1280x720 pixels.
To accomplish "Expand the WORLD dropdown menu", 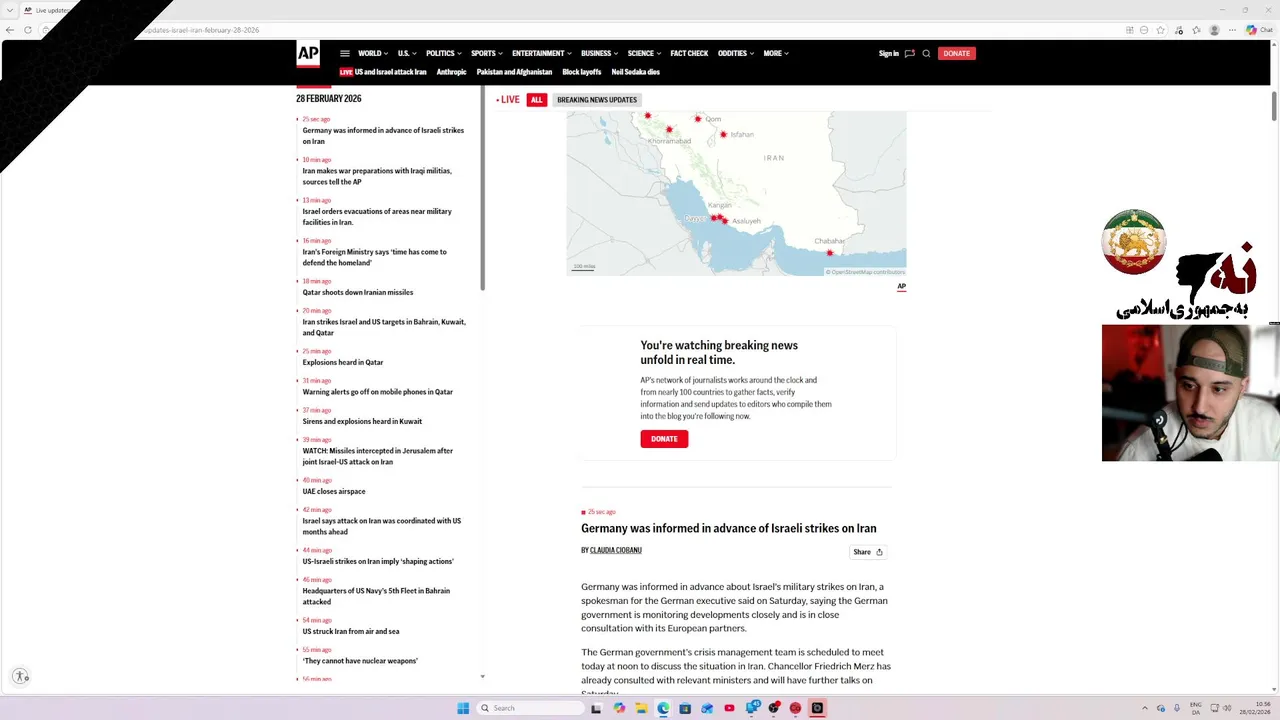I will 373,54.
